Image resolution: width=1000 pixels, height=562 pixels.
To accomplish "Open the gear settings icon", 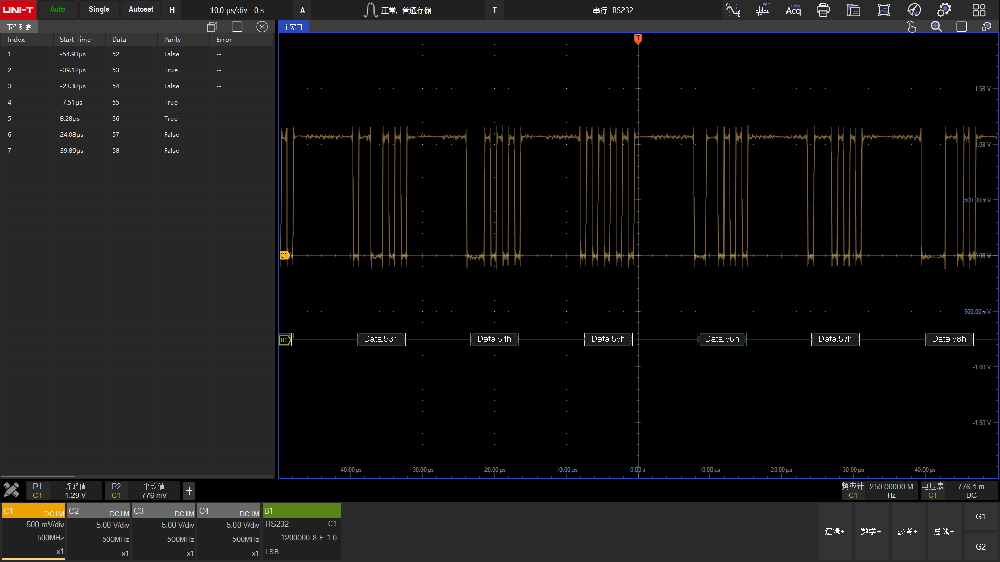I will (x=943, y=10).
